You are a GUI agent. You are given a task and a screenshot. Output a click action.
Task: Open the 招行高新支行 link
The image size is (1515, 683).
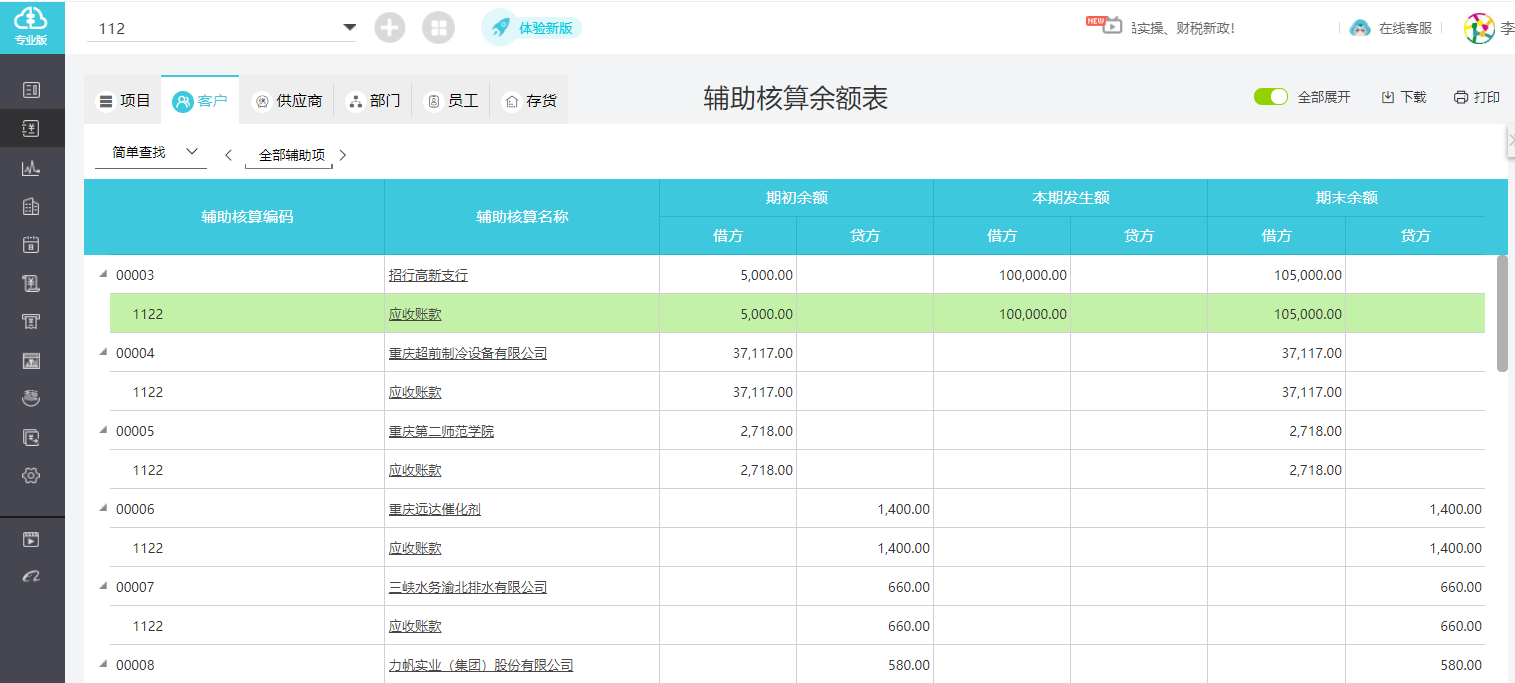pos(428,275)
